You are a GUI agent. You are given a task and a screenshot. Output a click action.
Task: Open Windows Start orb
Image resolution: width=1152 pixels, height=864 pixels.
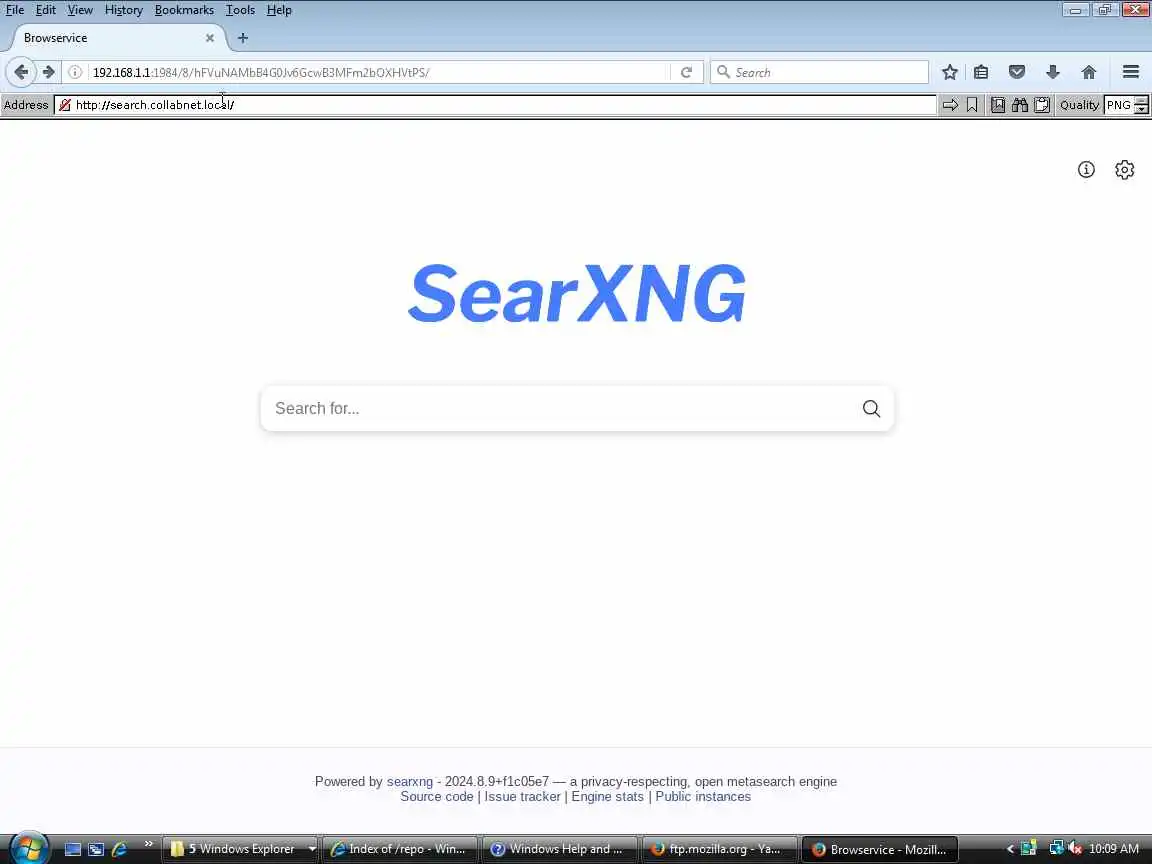click(29, 849)
